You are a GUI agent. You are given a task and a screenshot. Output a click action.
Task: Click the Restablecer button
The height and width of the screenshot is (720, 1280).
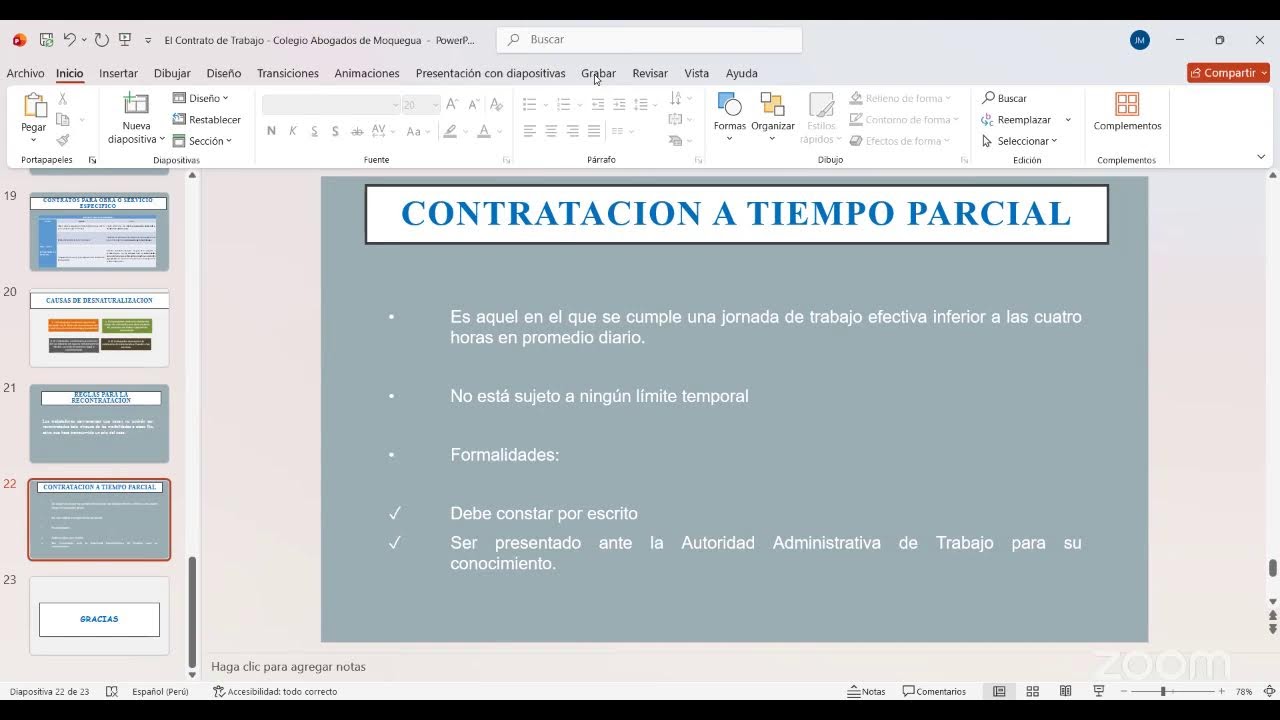coord(207,120)
